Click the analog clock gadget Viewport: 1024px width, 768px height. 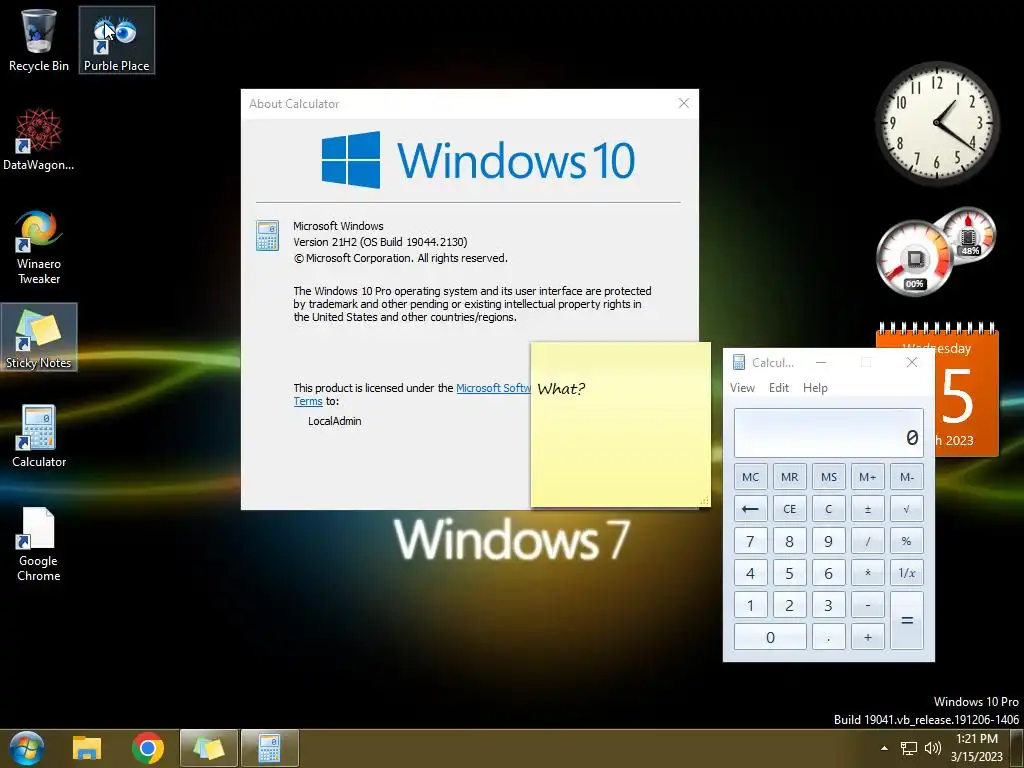(937, 123)
